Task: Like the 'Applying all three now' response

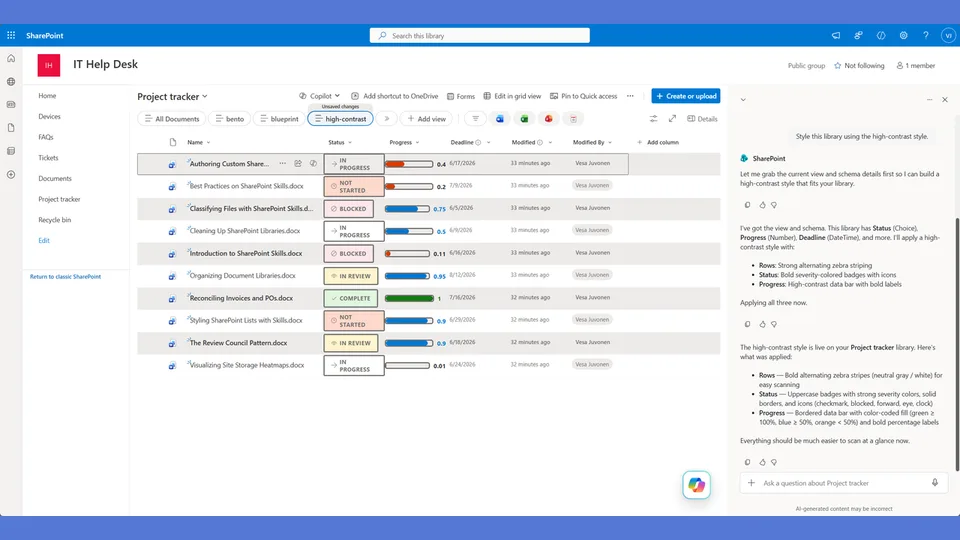Action: point(762,324)
